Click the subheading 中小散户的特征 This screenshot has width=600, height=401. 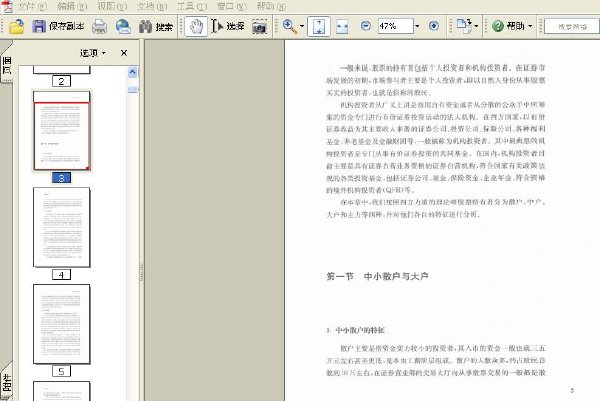click(360, 330)
